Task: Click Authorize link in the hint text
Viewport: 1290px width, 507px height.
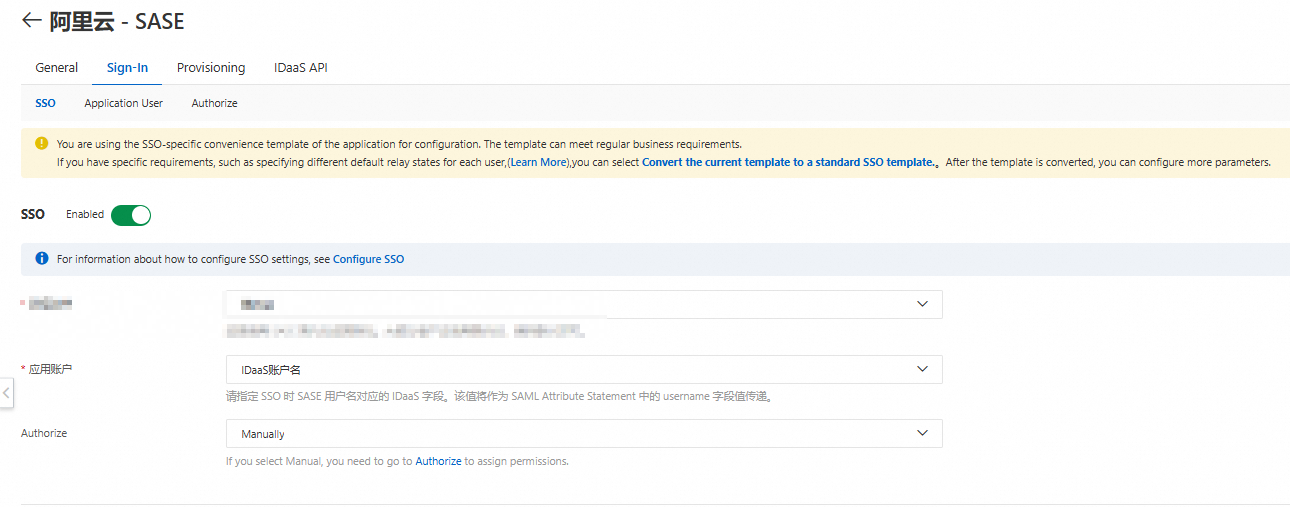Action: tap(438, 462)
